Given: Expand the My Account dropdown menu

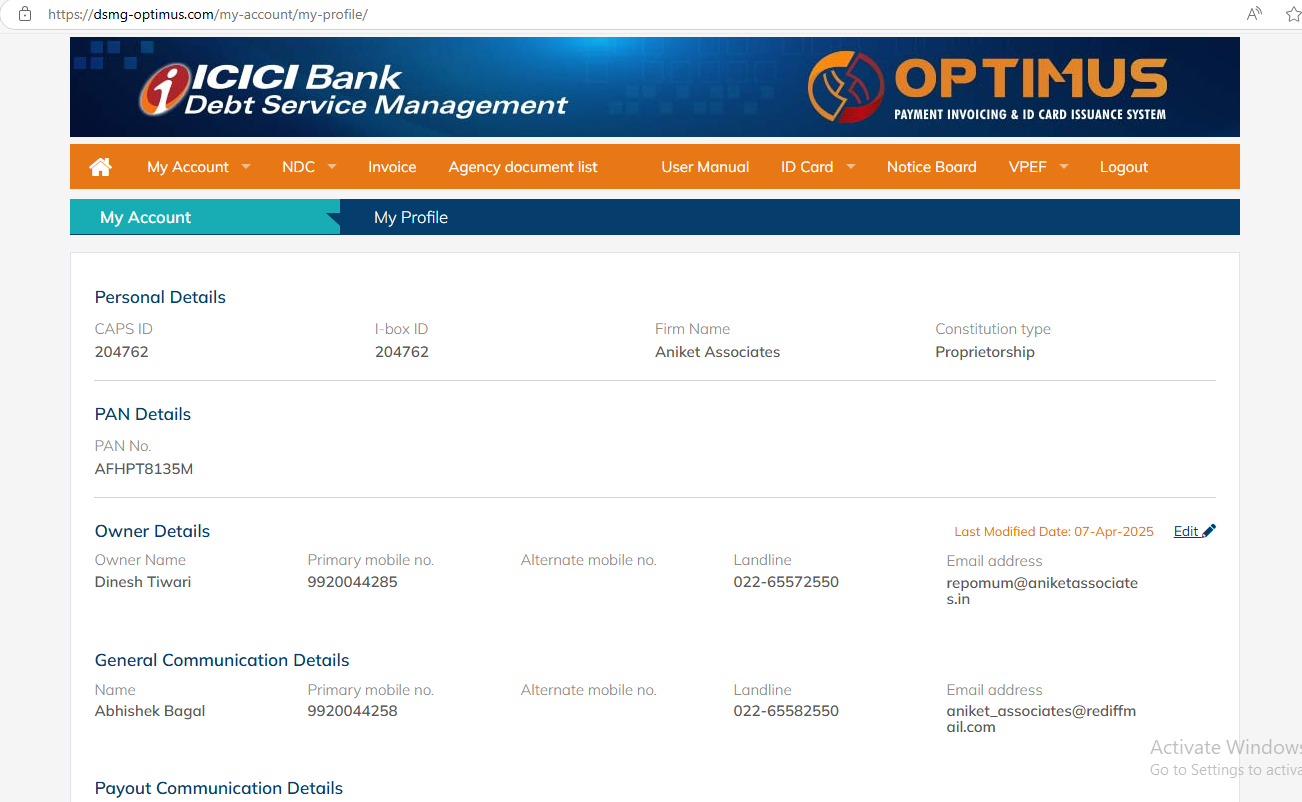Looking at the screenshot, I should [197, 167].
